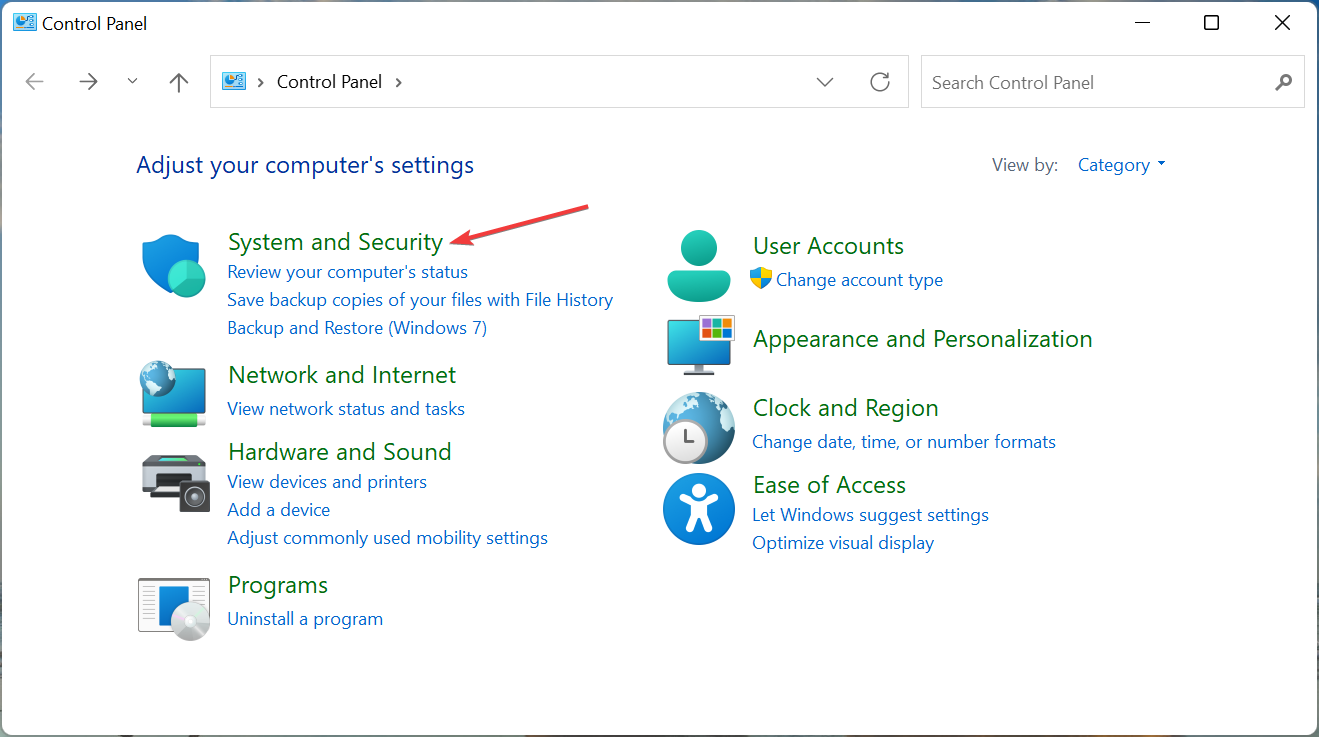Screen dimensions: 1319x737
Task: Open the Ease of Access icon
Action: click(698, 509)
